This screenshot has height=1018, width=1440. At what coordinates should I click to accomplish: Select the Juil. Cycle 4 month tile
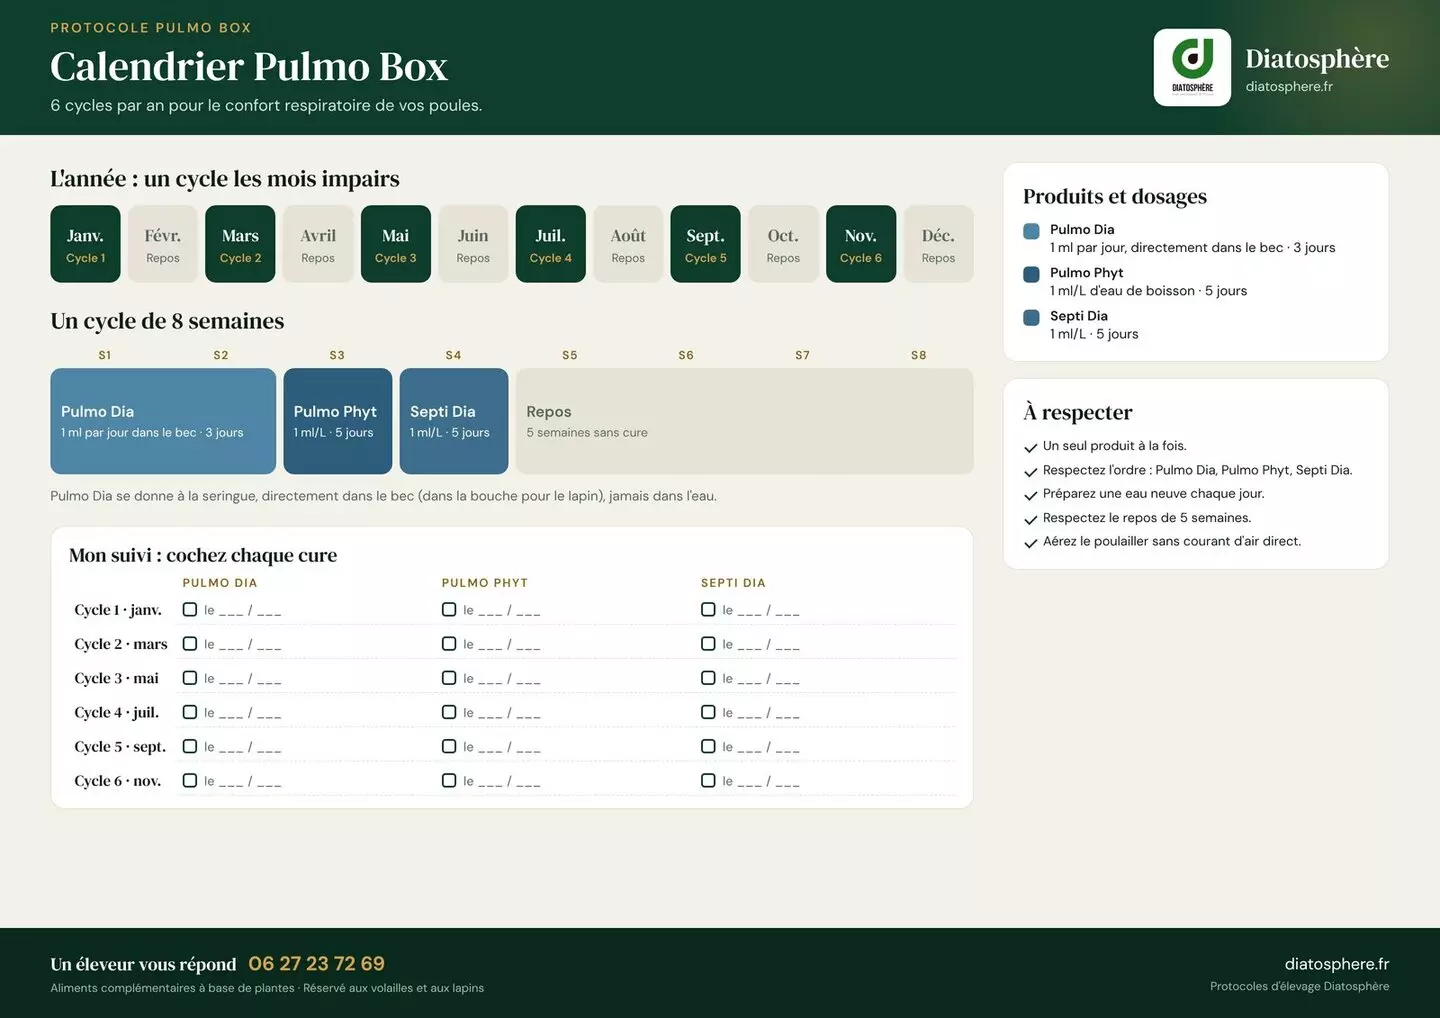pyautogui.click(x=550, y=244)
